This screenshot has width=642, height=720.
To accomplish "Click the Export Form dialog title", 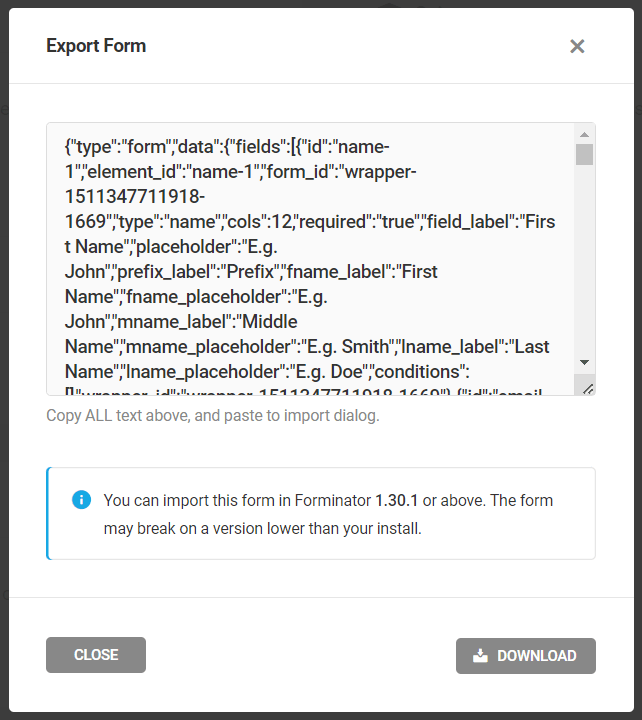I will 96,45.
